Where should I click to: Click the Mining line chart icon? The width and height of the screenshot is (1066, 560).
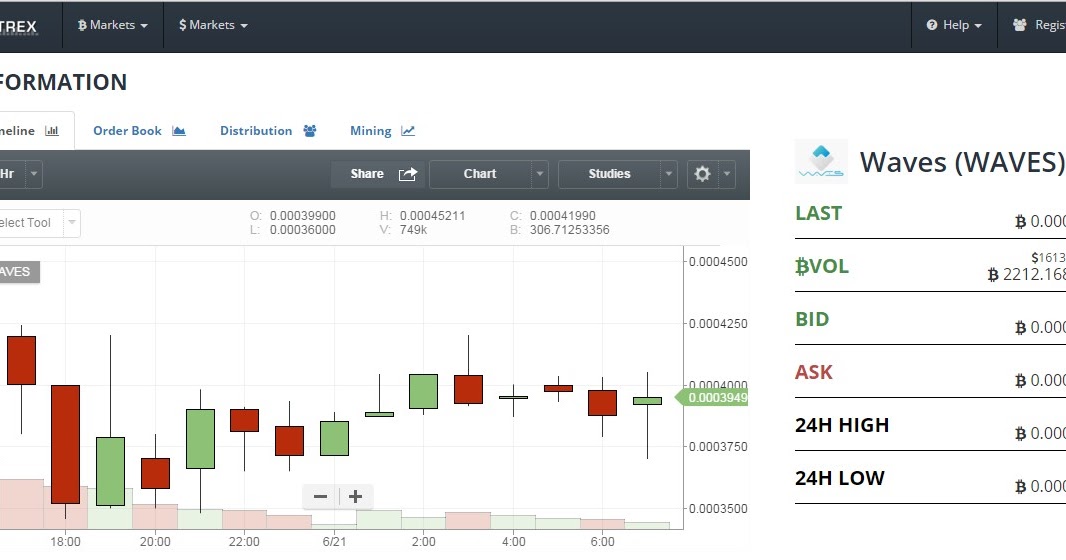coord(408,130)
